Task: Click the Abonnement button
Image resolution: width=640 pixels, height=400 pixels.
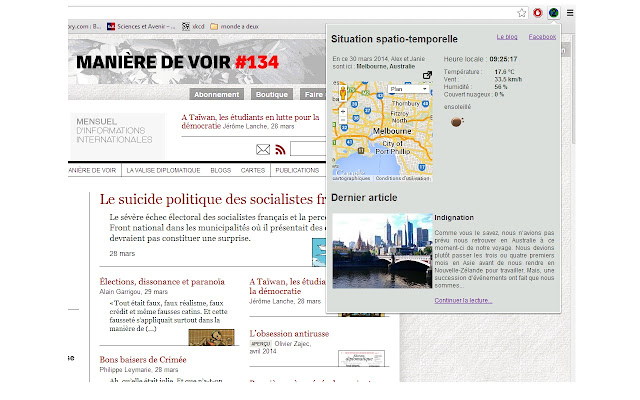Action: [217, 94]
